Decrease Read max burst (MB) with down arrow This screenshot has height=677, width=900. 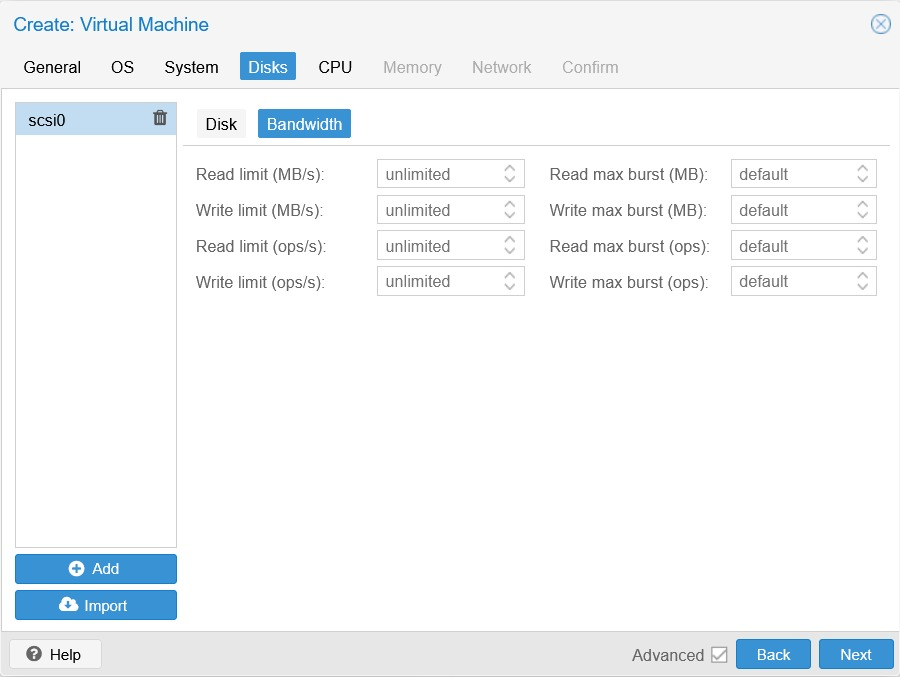click(863, 179)
